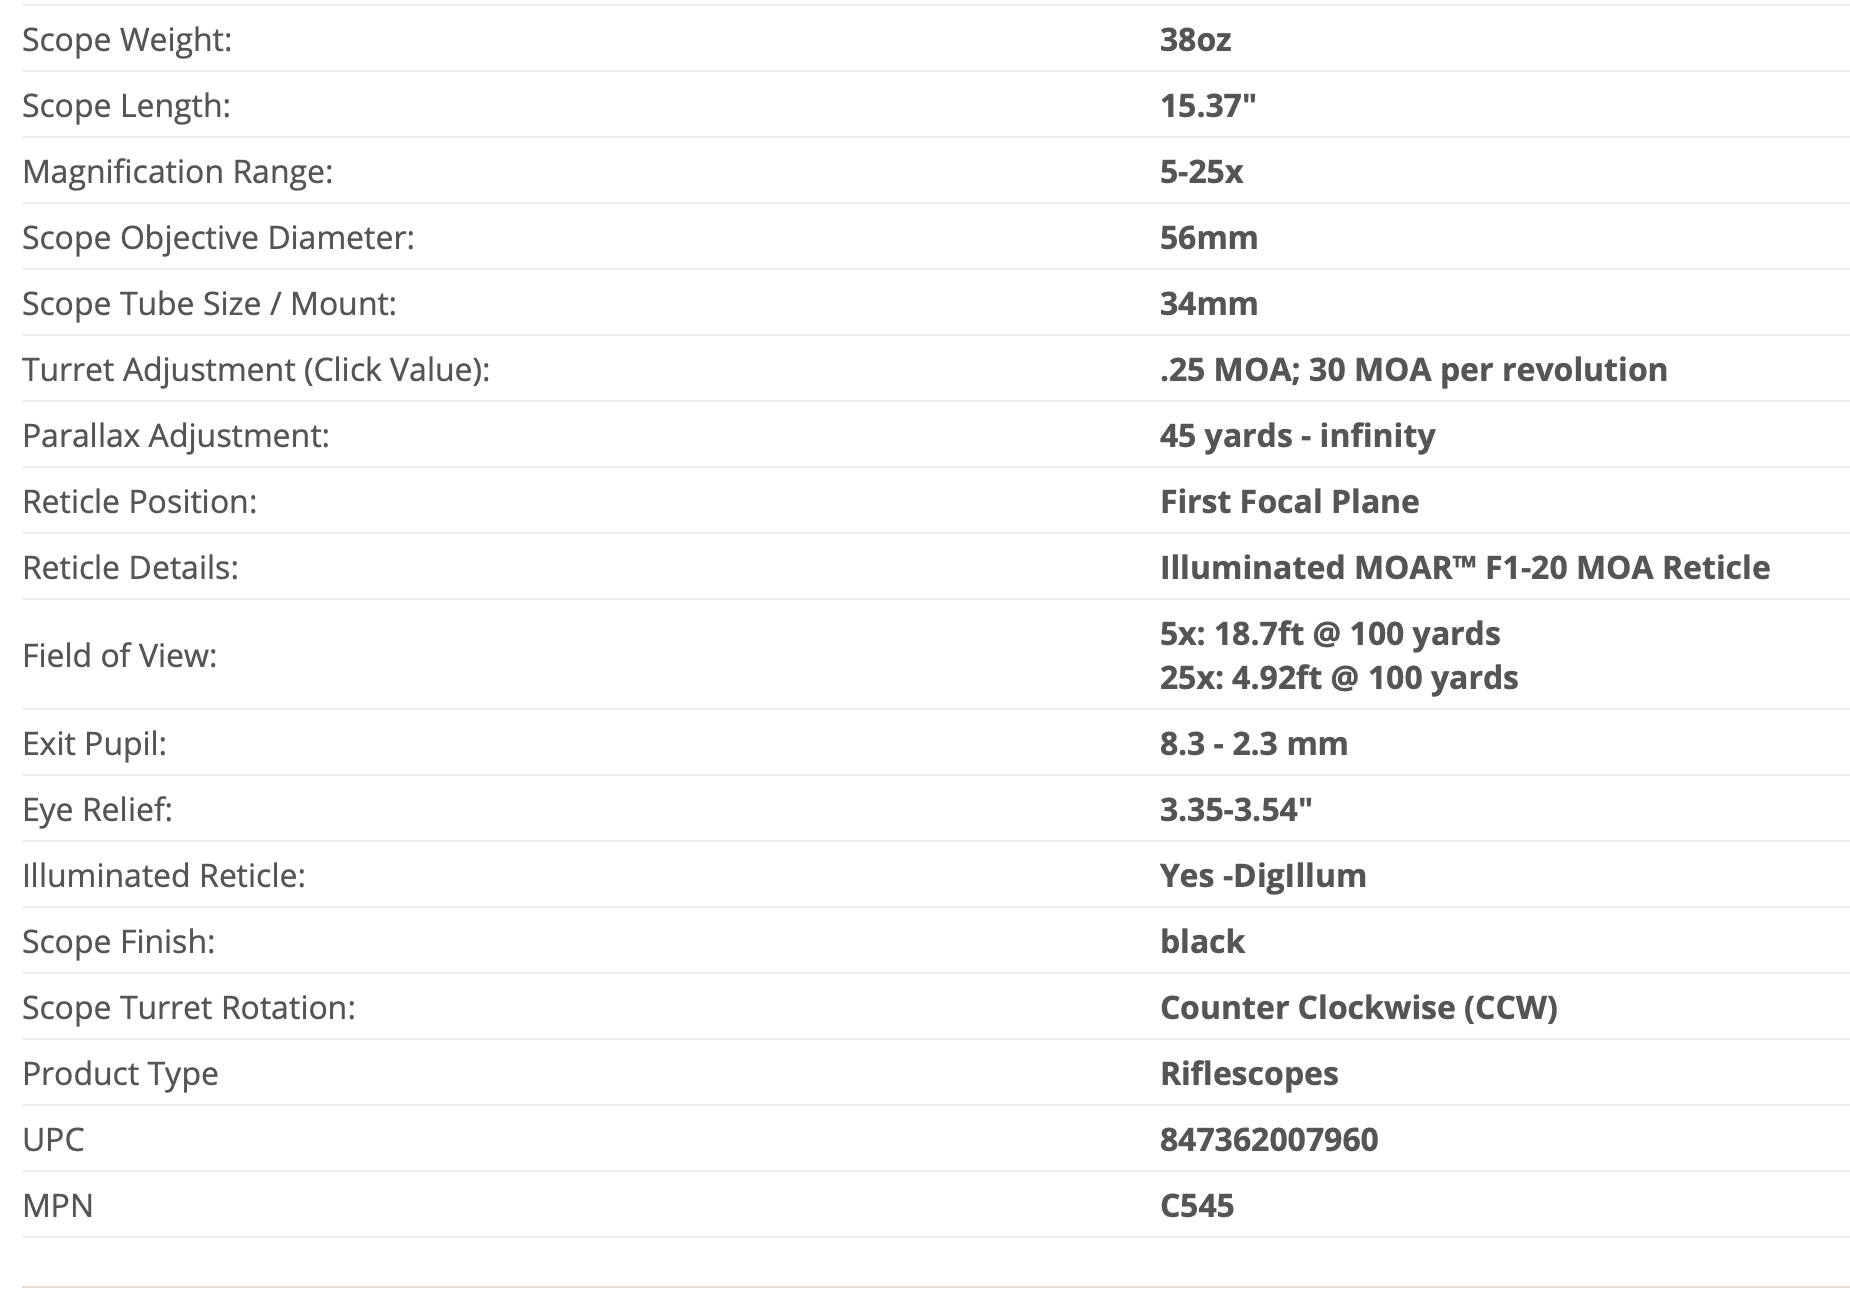Screen dimensions: 1850x1290
Task: Click the 45 yards - infinity parallax value
Action: 1297,435
